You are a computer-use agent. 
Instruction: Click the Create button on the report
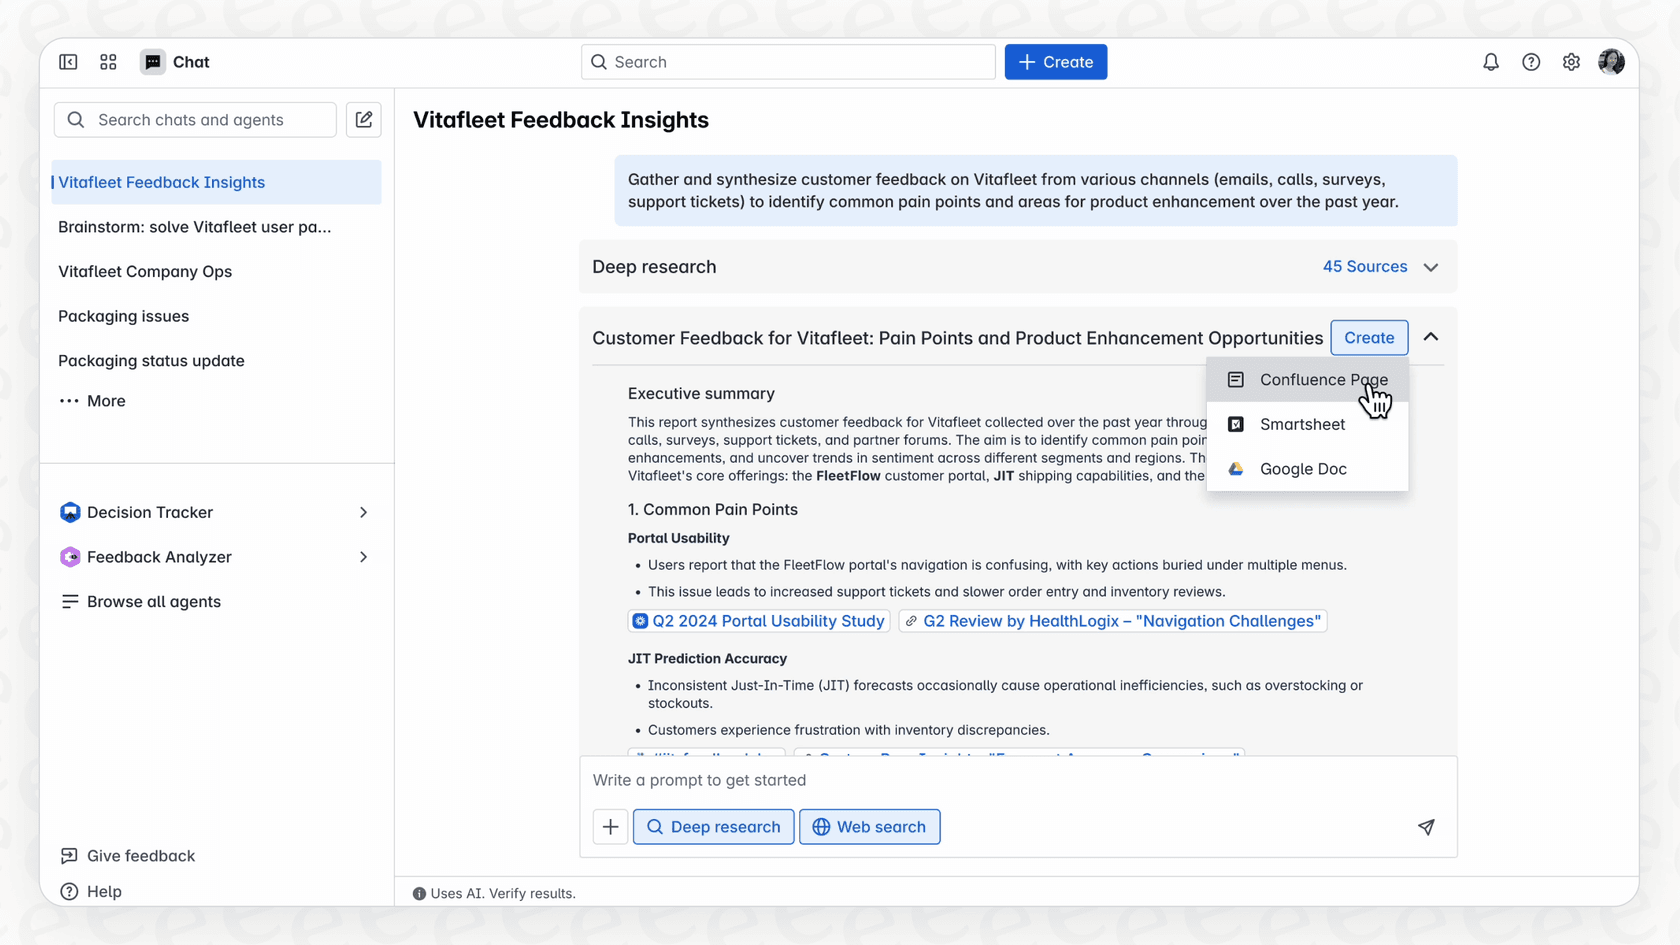1369,337
